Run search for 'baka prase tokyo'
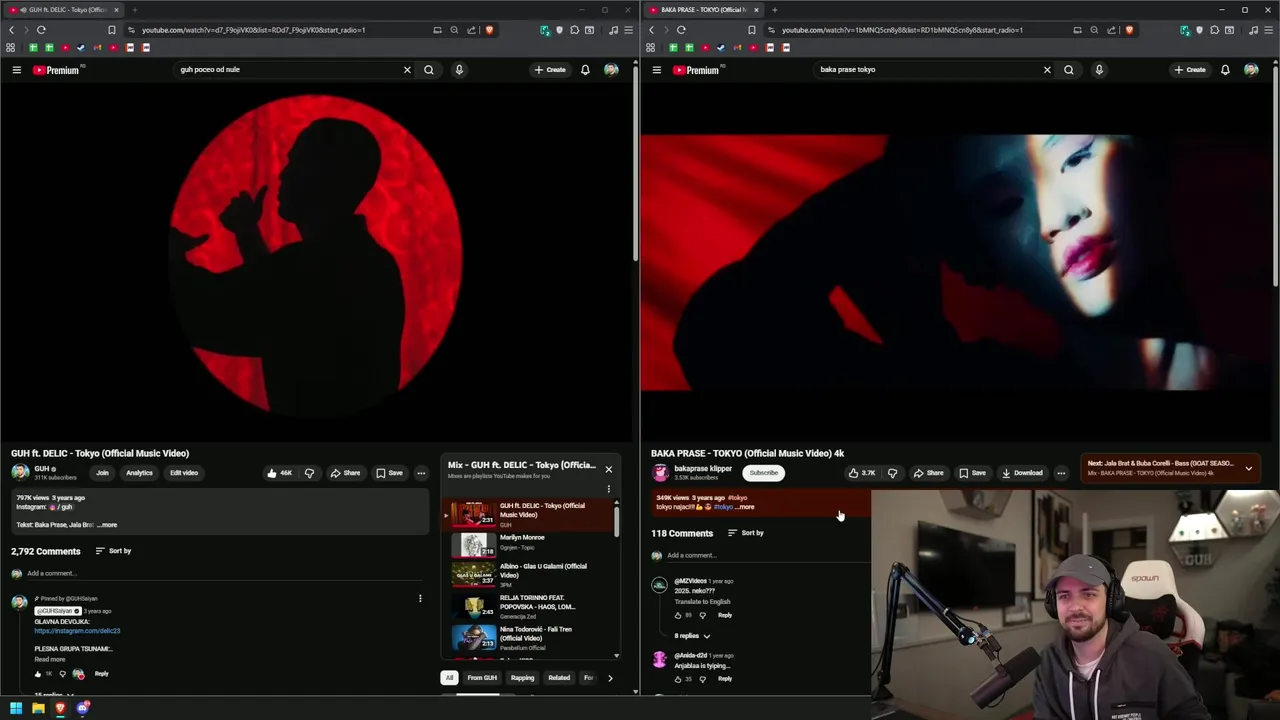 pyautogui.click(x=1069, y=70)
